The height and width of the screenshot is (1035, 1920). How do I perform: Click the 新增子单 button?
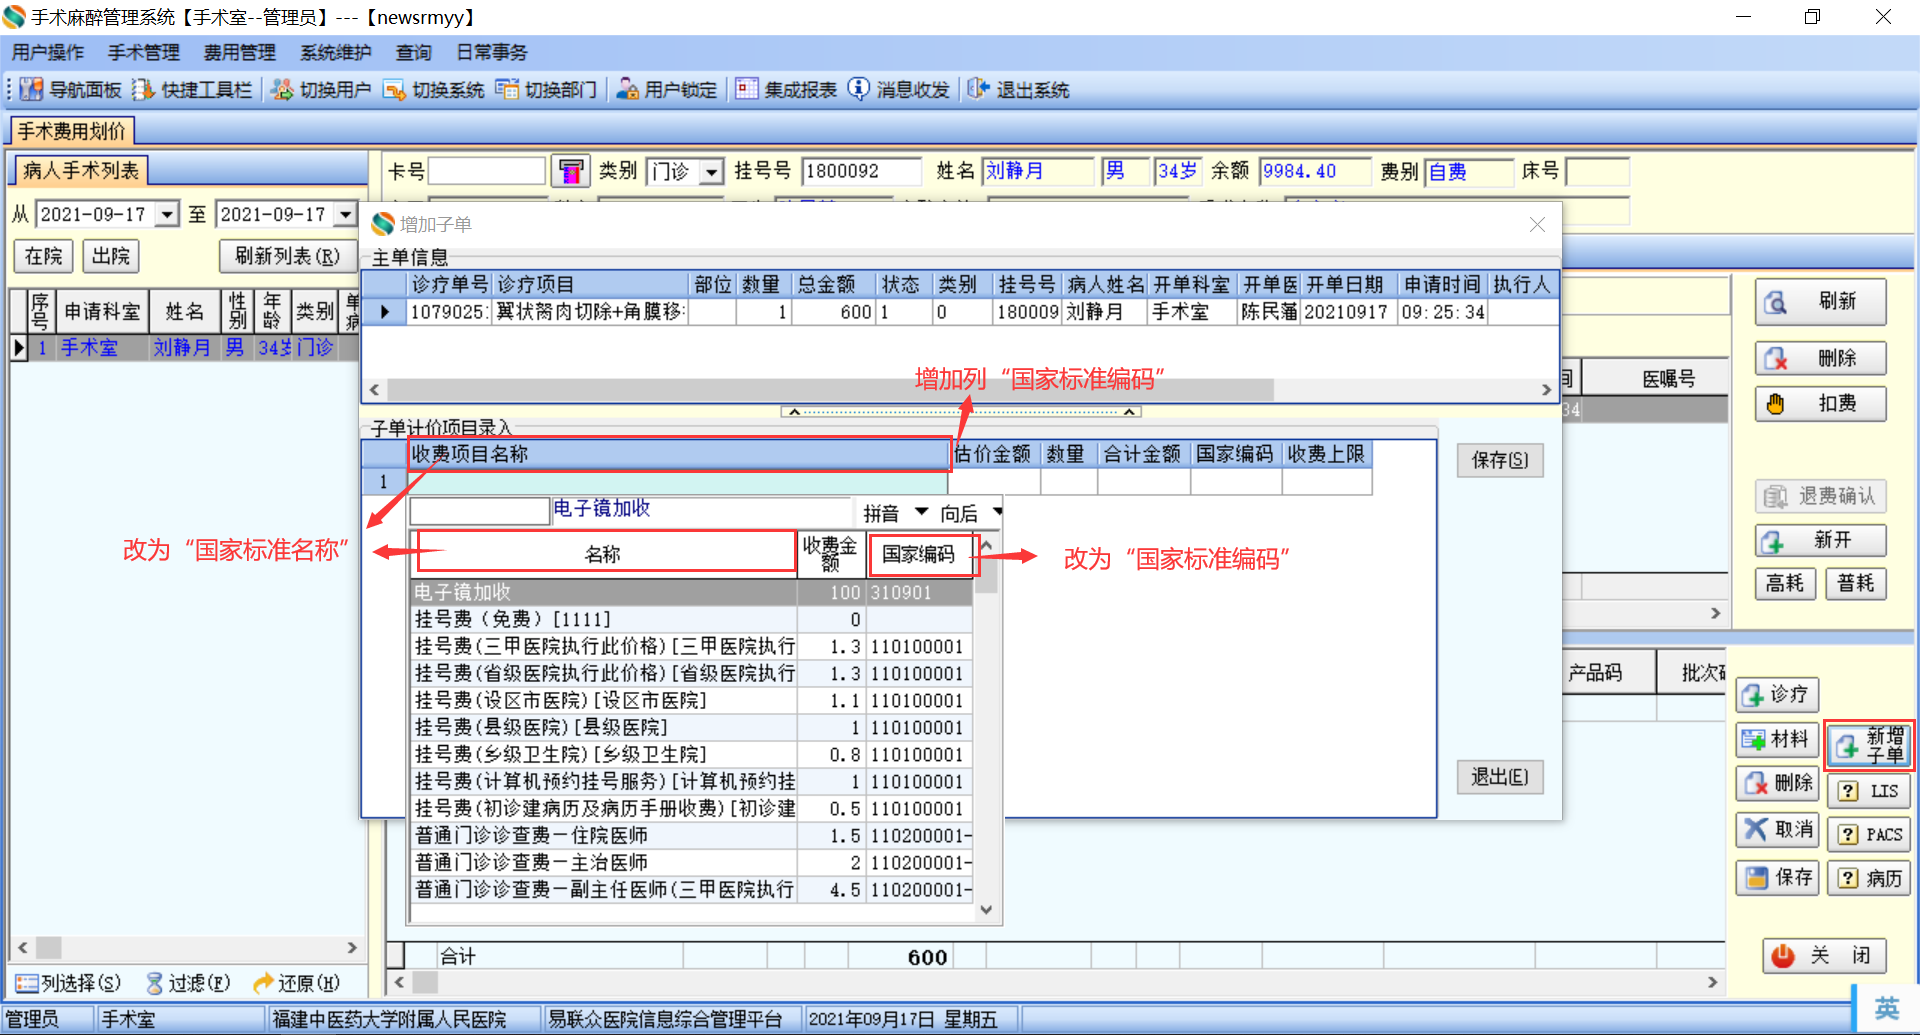point(1869,745)
